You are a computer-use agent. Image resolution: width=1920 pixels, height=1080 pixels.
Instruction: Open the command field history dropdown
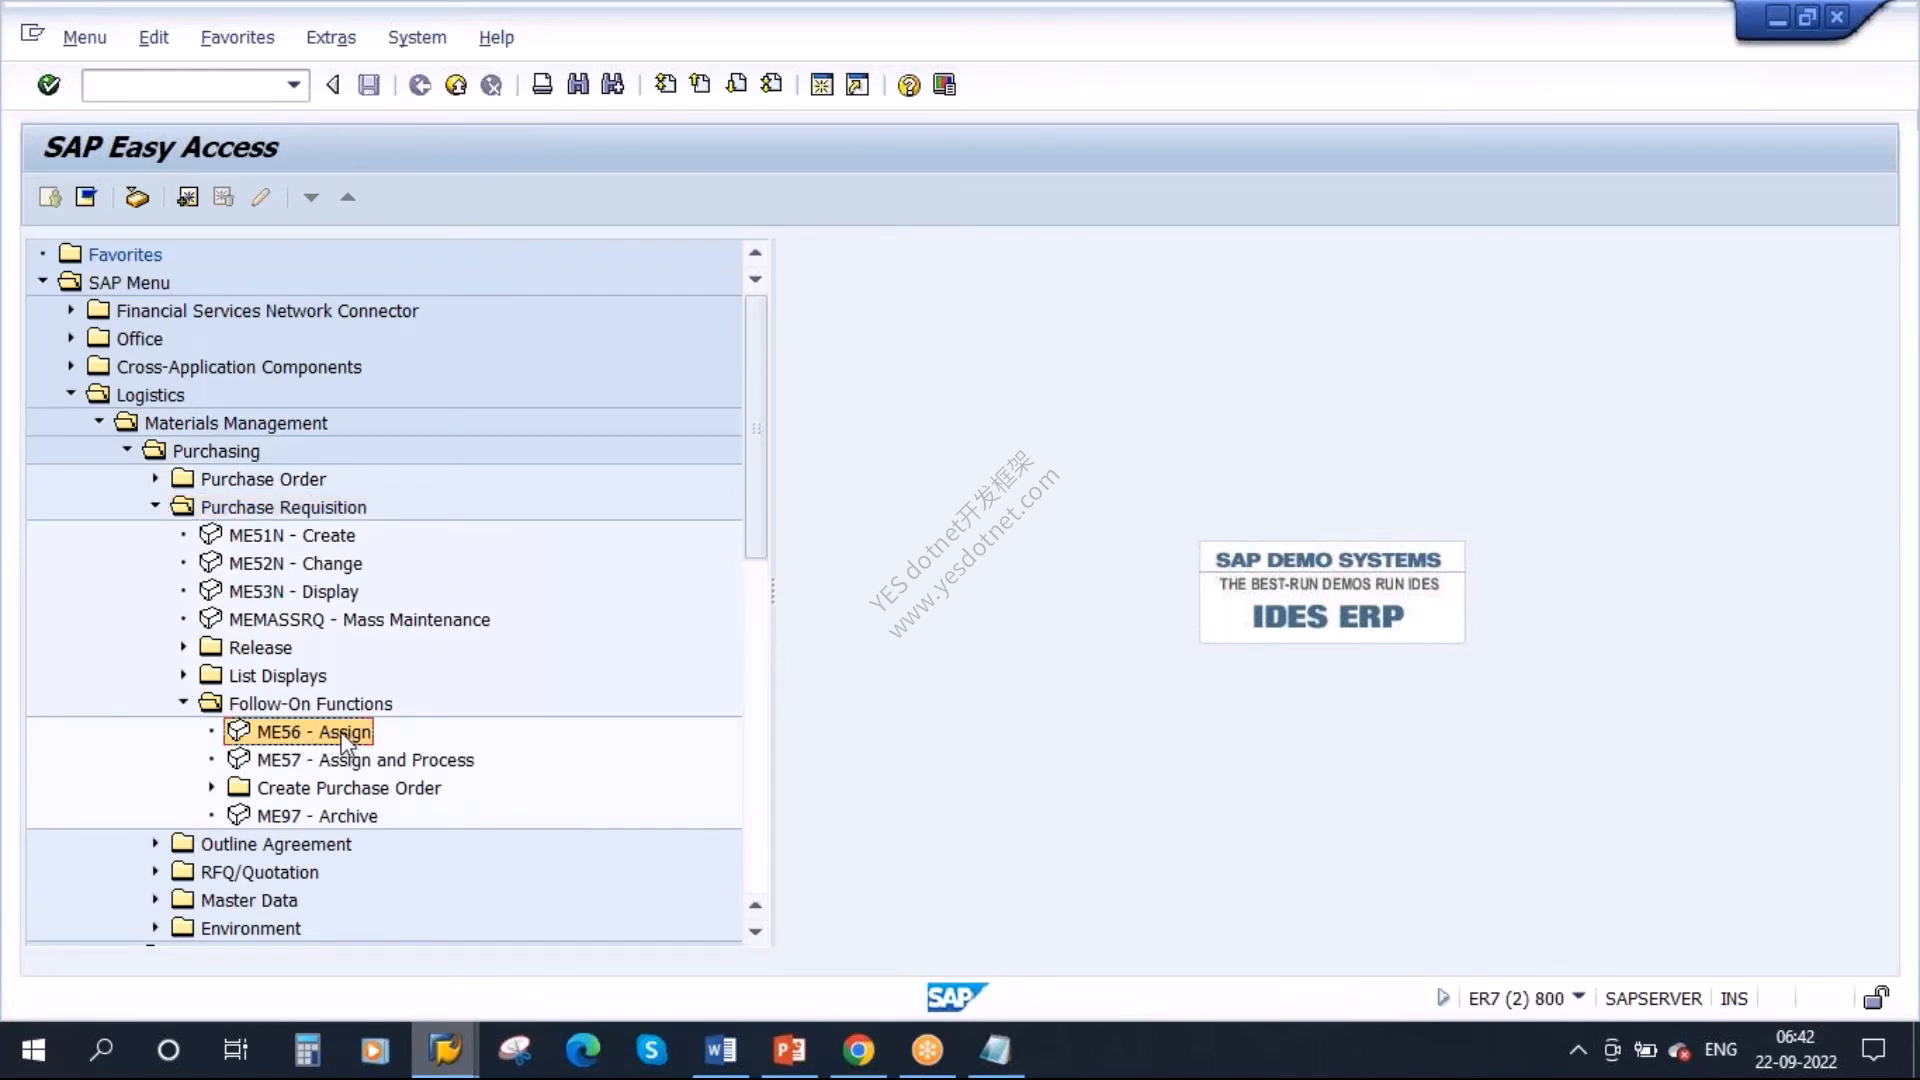[x=293, y=85]
